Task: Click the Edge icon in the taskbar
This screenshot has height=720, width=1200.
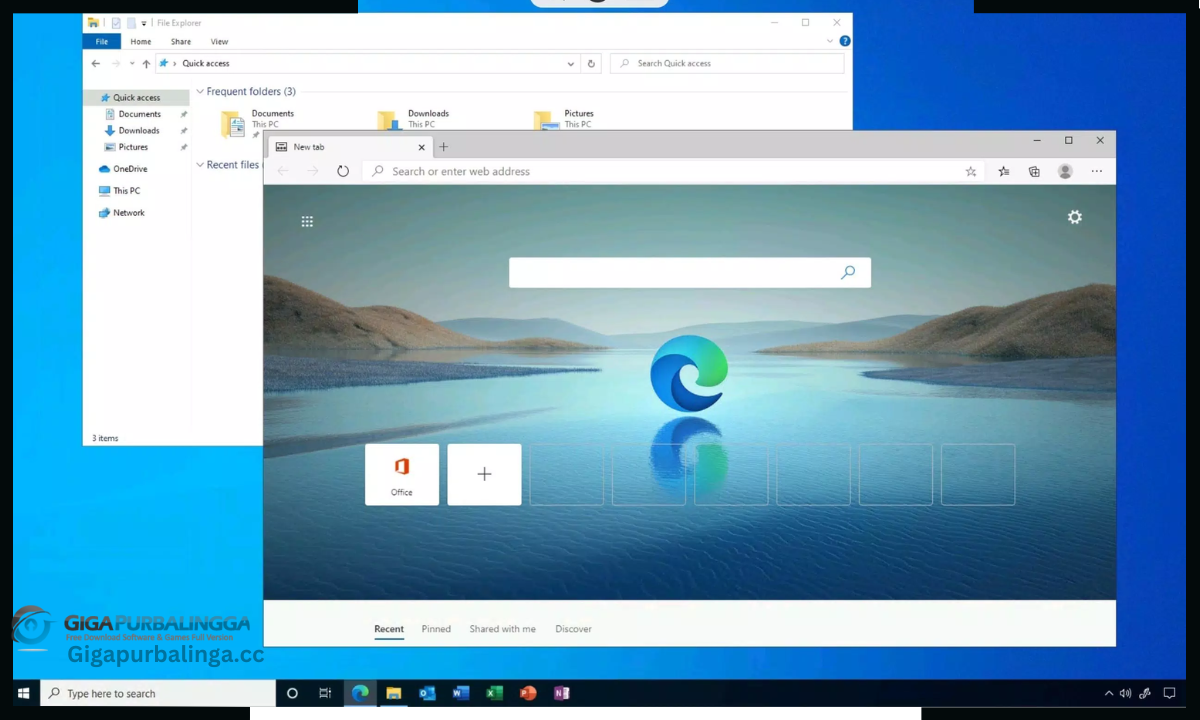Action: pos(360,693)
